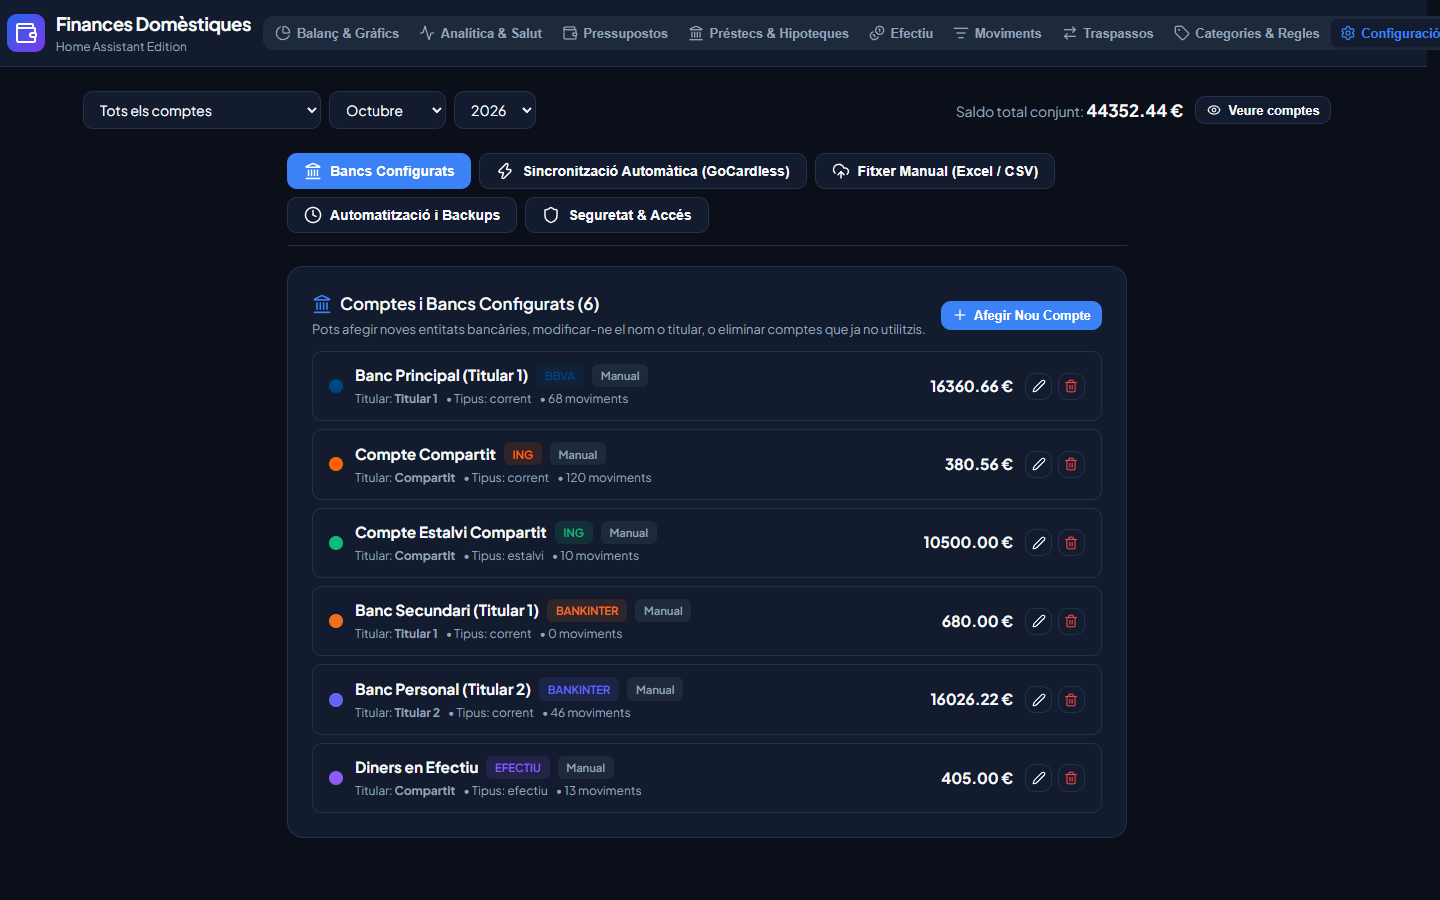
Task: Open the Octubre month dropdown
Action: 388,111
